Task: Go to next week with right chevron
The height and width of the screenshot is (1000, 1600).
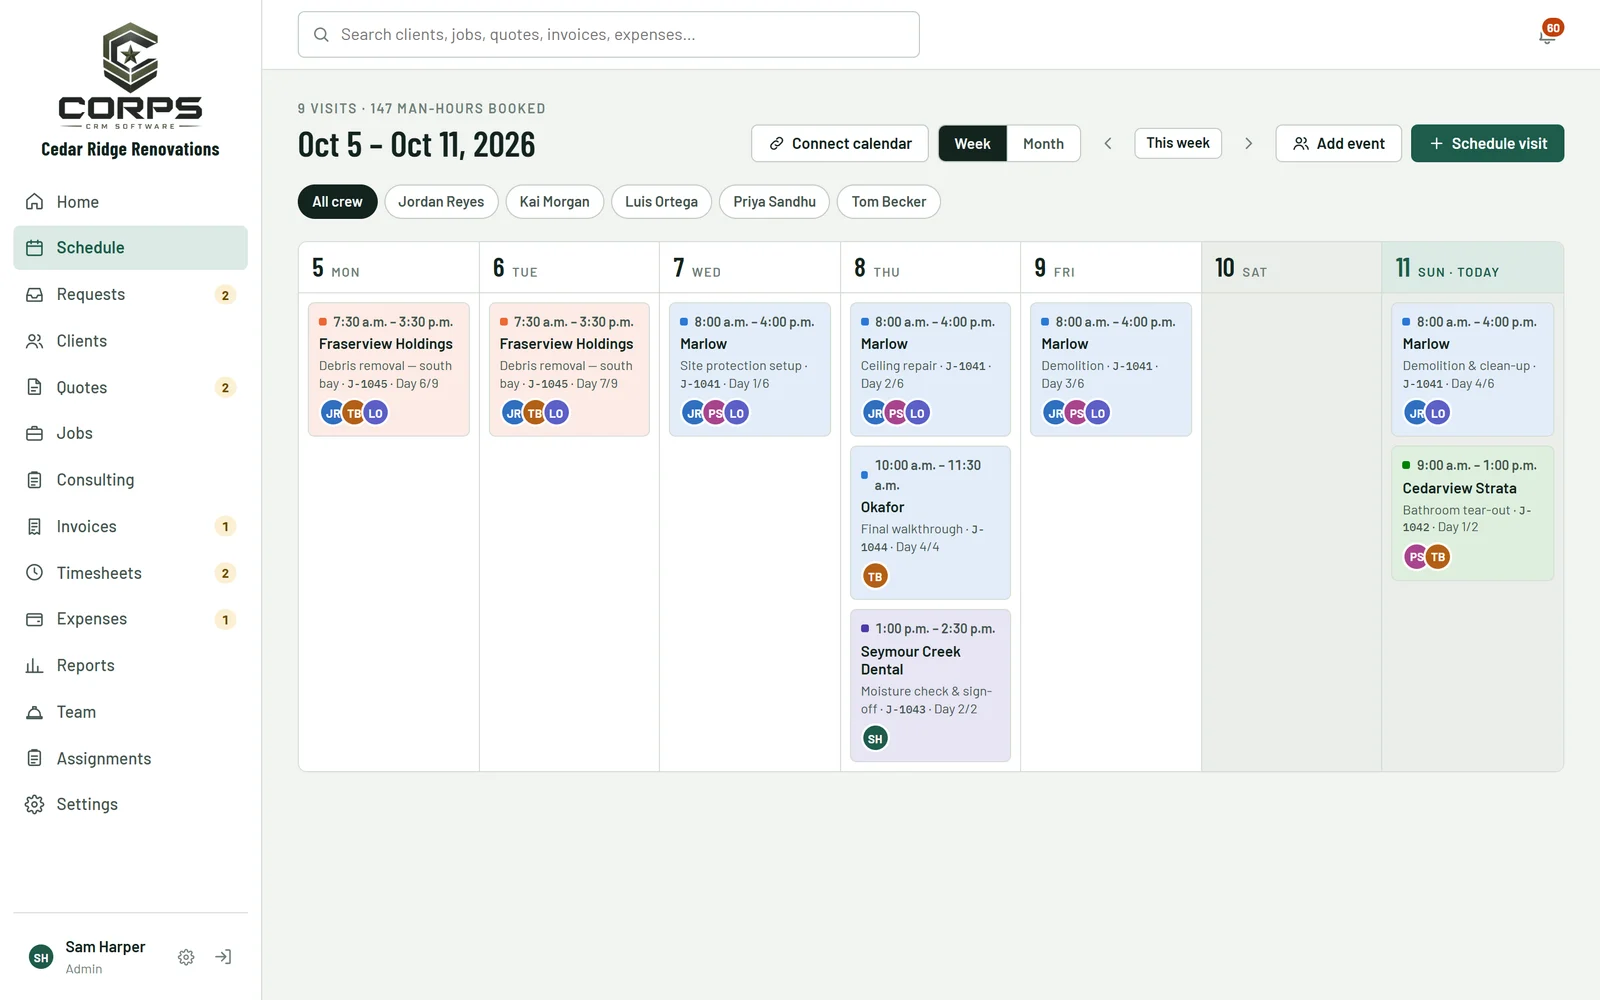Action: click(x=1248, y=144)
